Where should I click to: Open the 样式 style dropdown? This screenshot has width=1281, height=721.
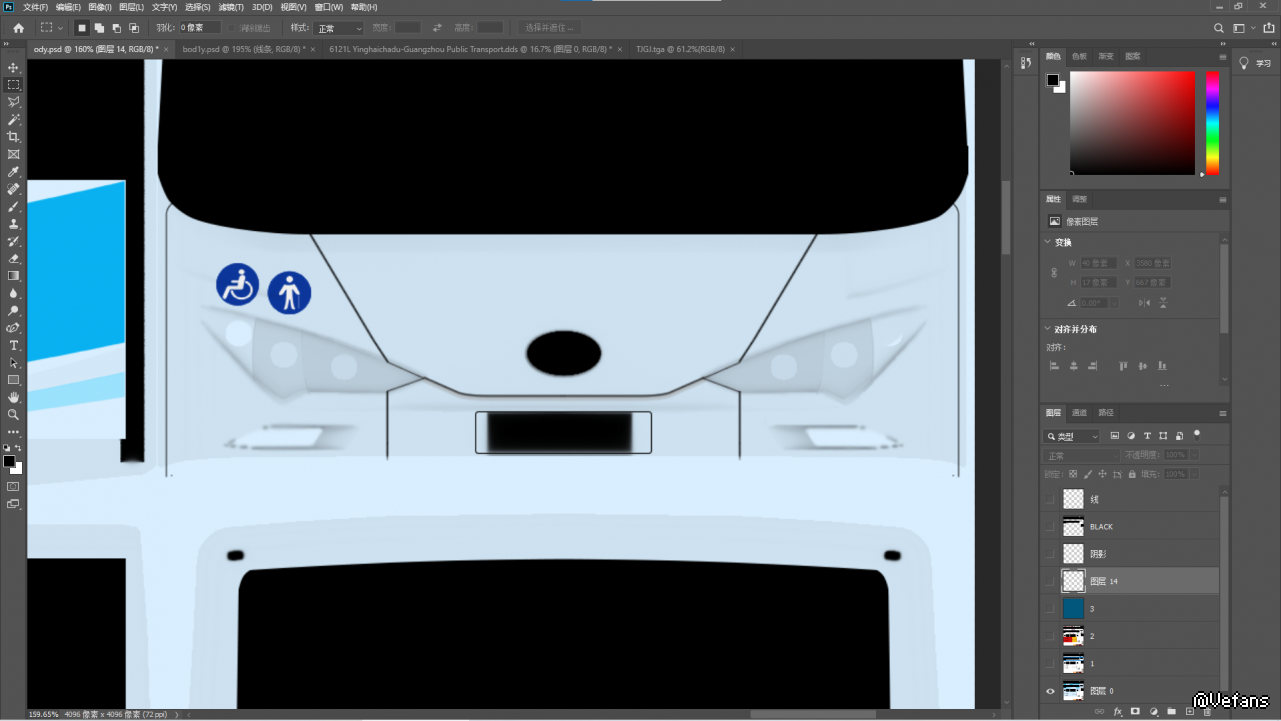(x=339, y=28)
